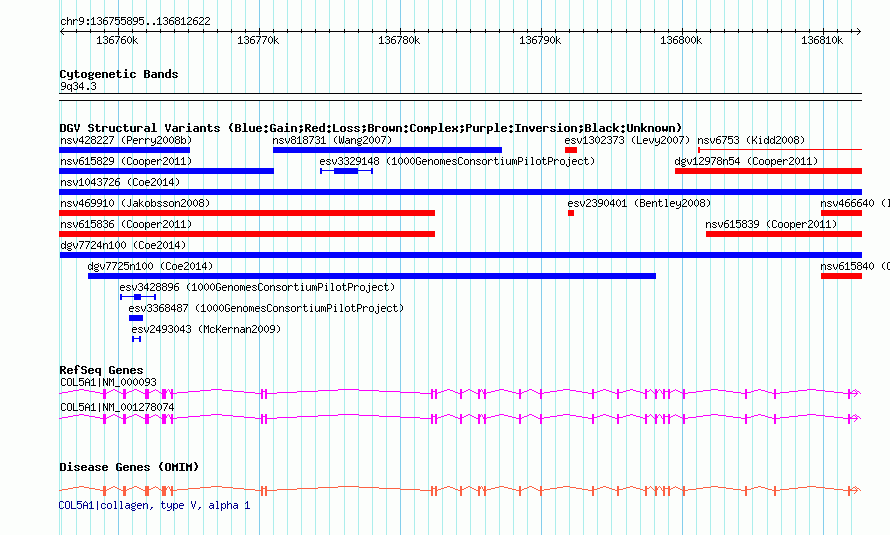Click the esv2390401 (Bentley2008) label

(639, 203)
